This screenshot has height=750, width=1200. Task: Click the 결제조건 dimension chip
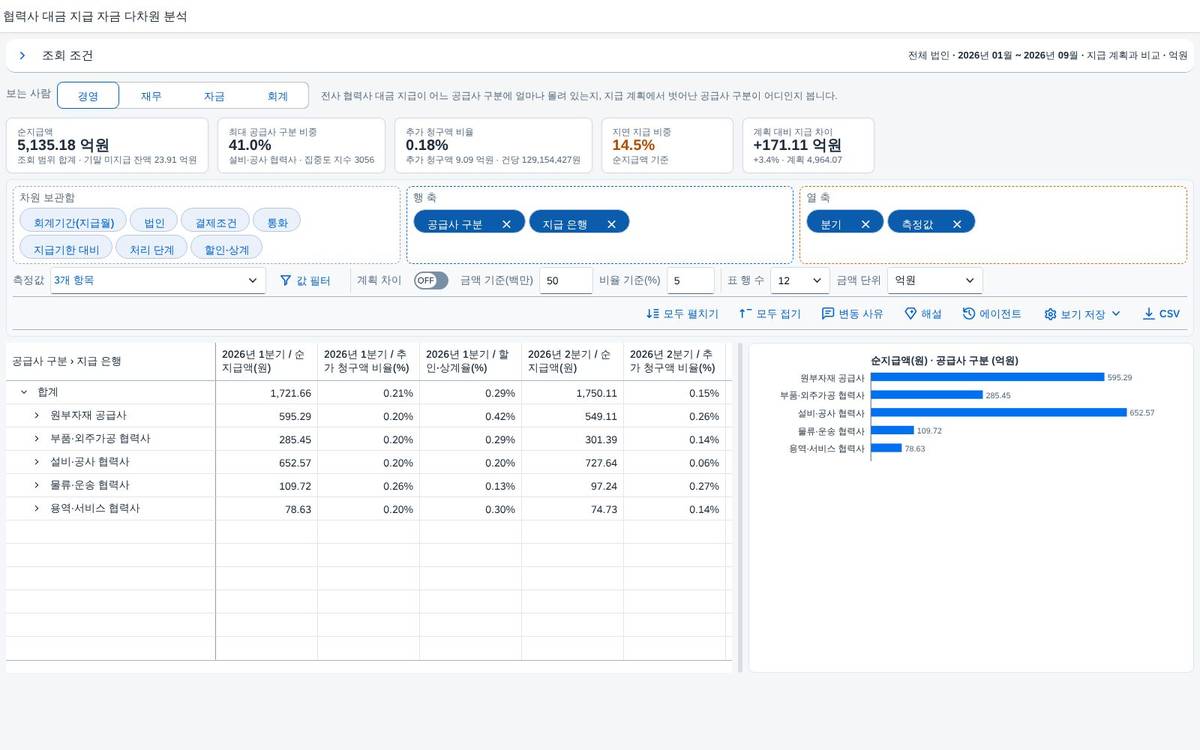tap(215, 222)
